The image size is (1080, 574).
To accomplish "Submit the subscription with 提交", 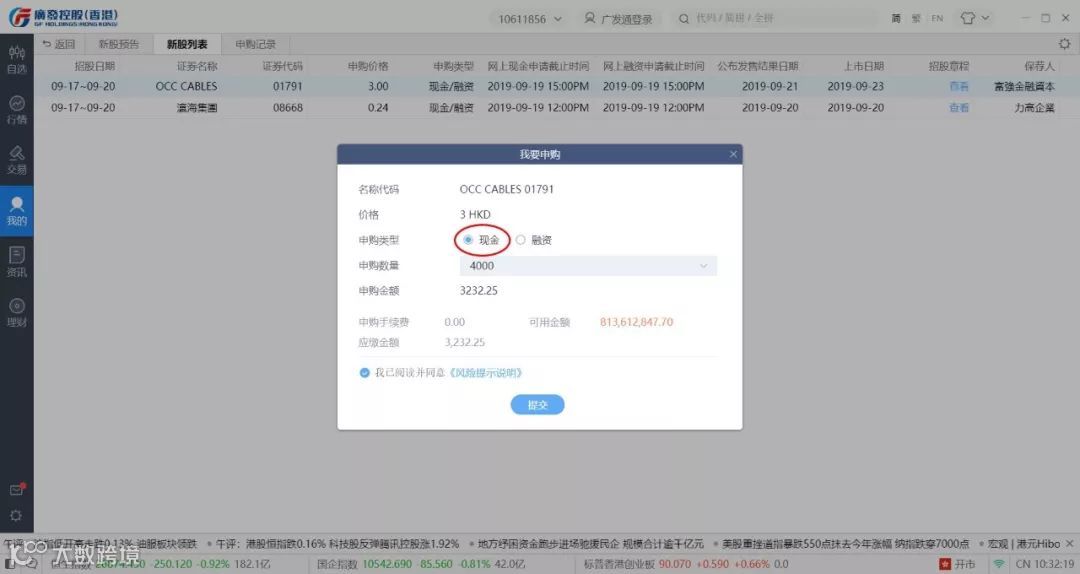I will point(537,404).
